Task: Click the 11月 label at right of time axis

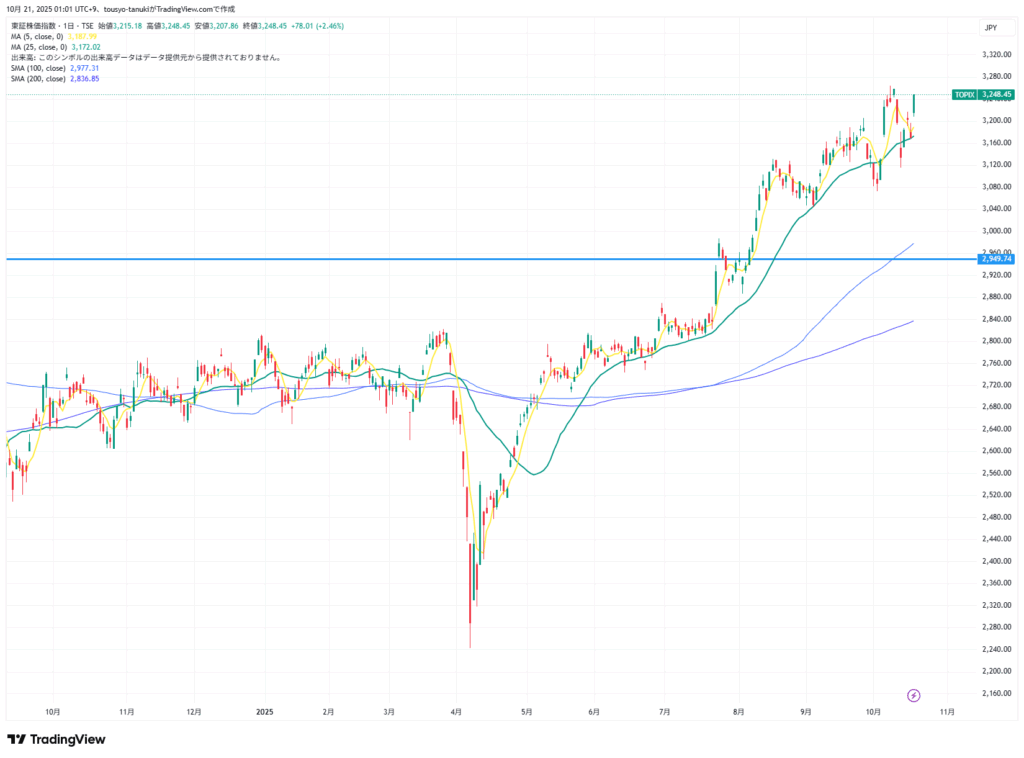Action: coord(947,713)
